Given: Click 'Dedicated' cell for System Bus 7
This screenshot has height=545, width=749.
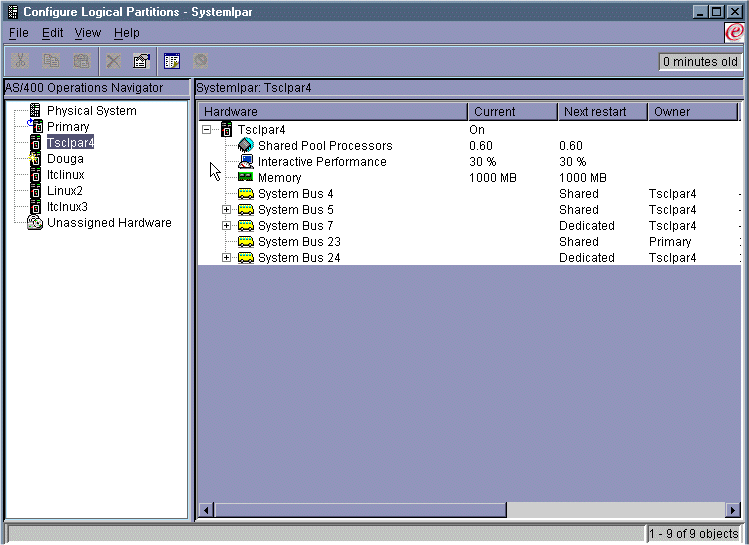Looking at the screenshot, I should pos(587,225).
